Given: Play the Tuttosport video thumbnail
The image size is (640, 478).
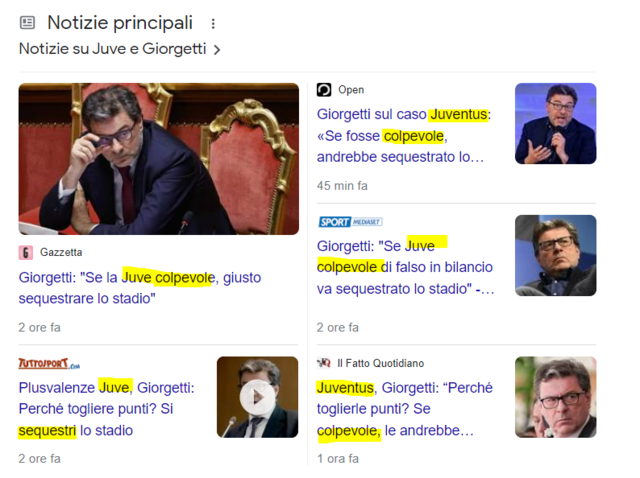Looking at the screenshot, I should coord(257,397).
